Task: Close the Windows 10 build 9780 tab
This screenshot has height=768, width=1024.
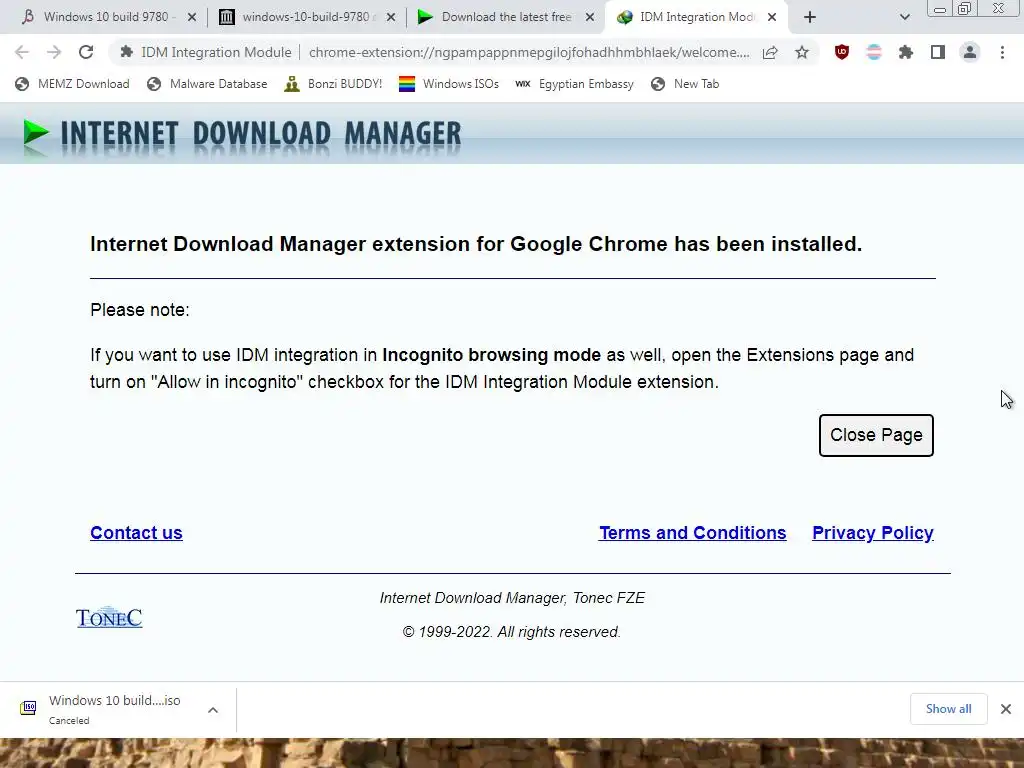Action: pos(192,18)
